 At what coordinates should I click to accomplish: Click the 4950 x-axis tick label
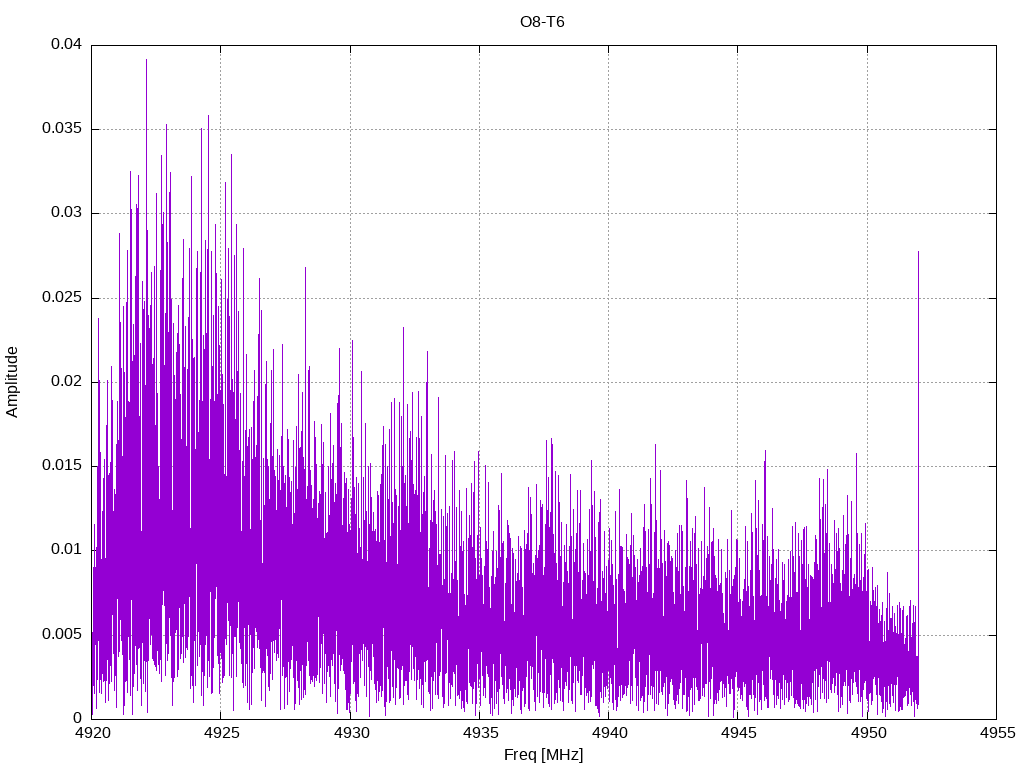coord(867,733)
